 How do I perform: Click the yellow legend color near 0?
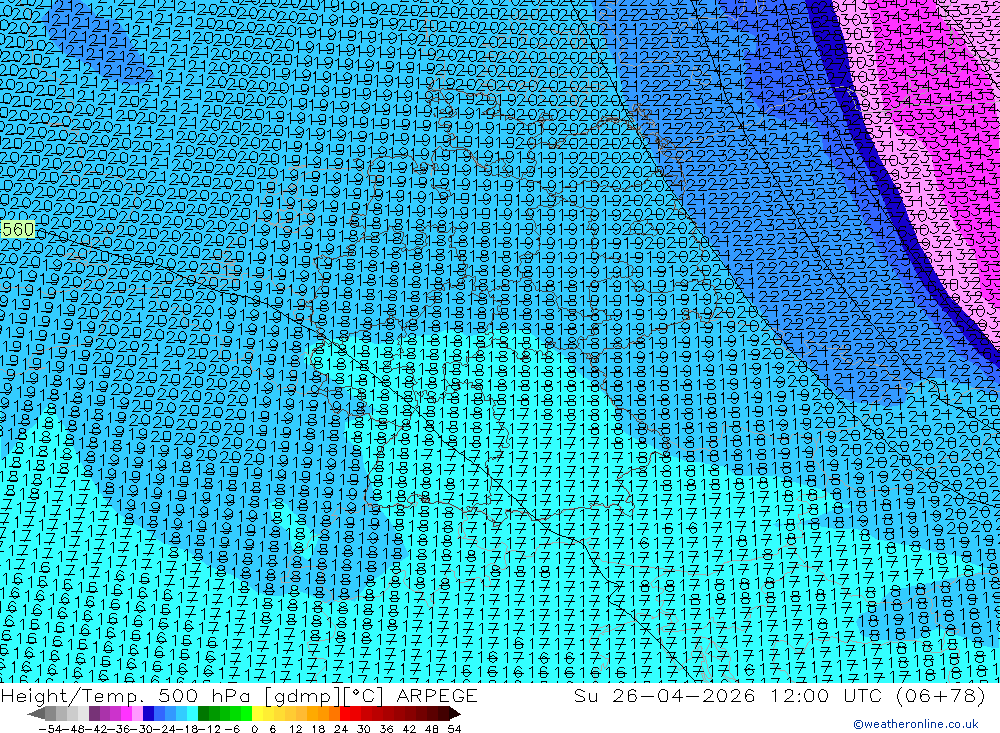point(258,714)
